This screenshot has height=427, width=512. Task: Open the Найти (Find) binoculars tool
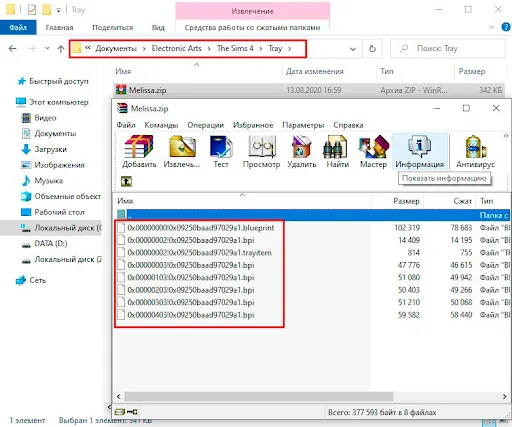point(337,151)
